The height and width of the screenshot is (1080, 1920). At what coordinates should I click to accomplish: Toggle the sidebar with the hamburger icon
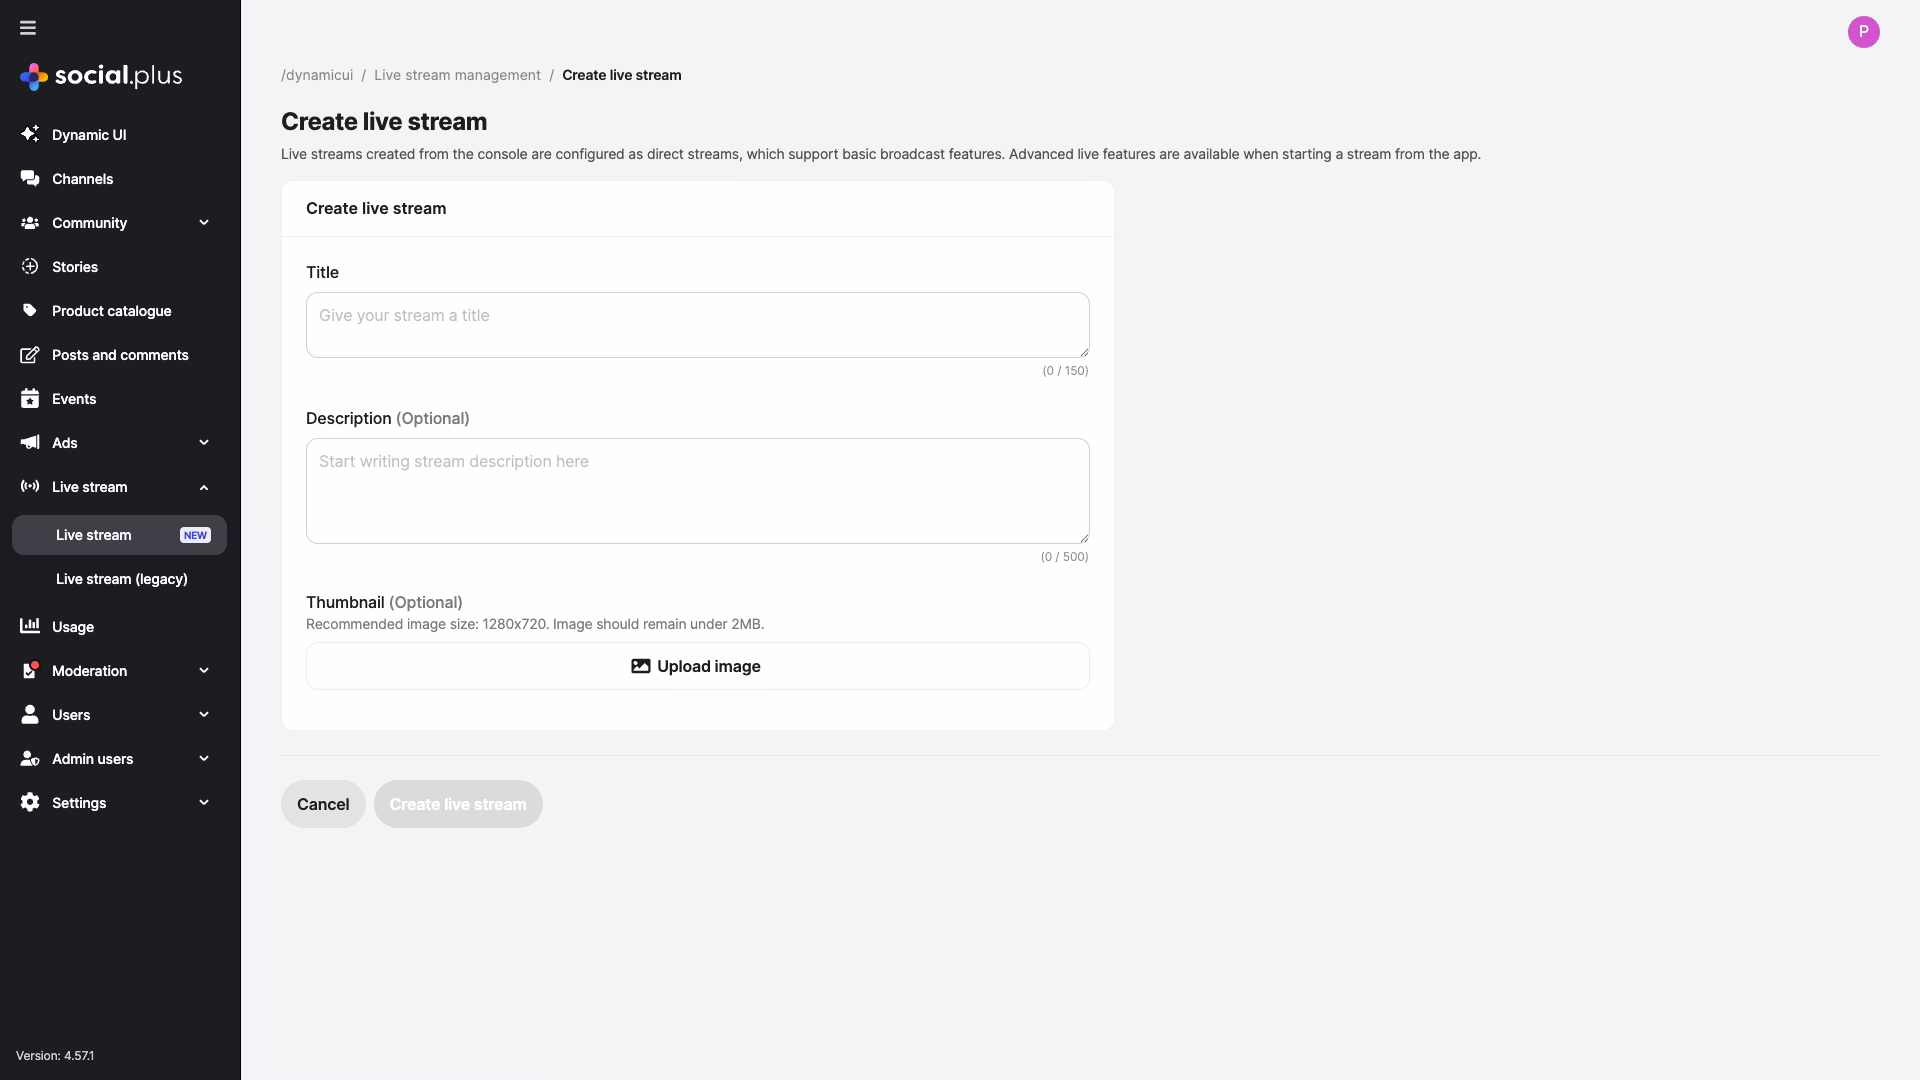[x=27, y=28]
